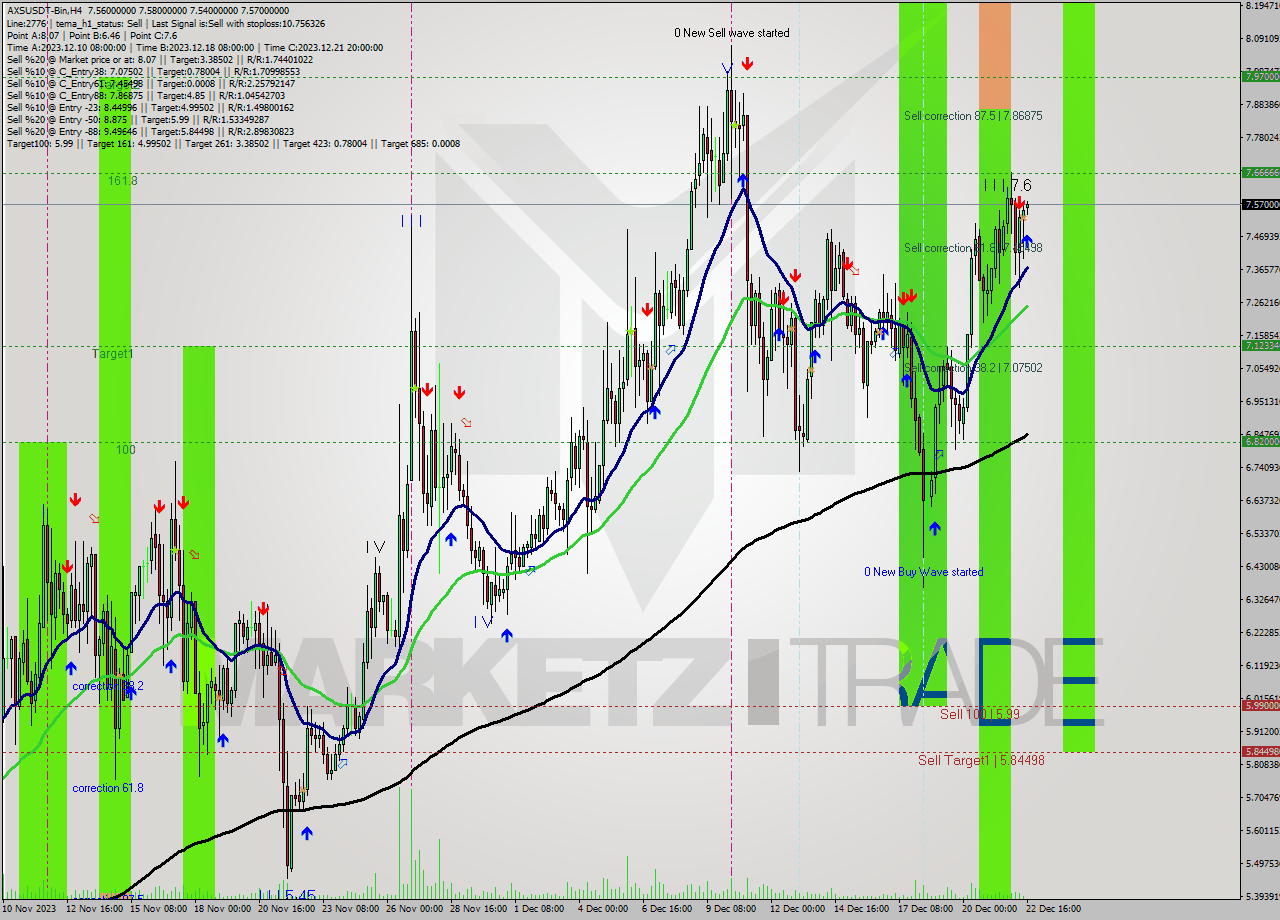Click the red 5.99000 price level tag

coord(1260,705)
